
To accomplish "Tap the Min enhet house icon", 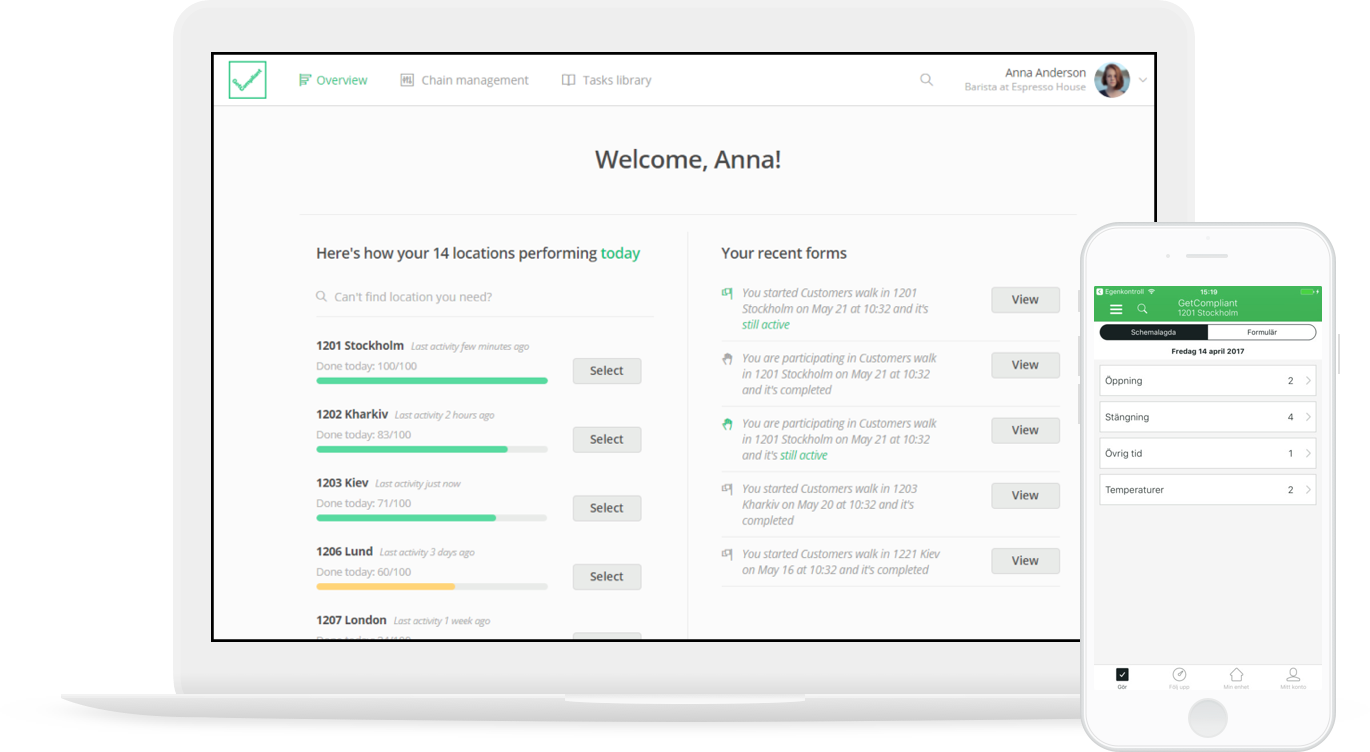I will click(x=1236, y=675).
